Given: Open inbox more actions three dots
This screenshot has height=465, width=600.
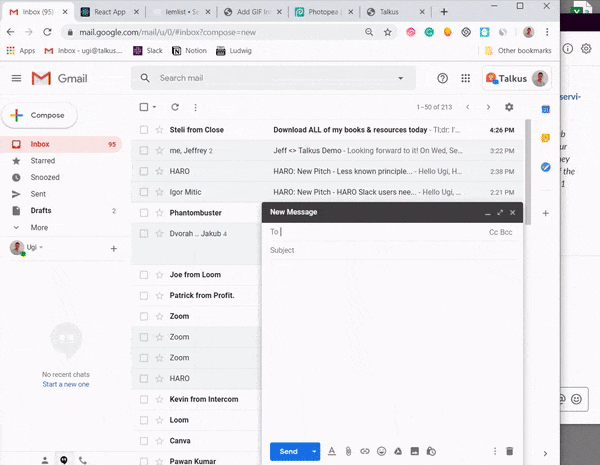Looking at the screenshot, I should 196,108.
